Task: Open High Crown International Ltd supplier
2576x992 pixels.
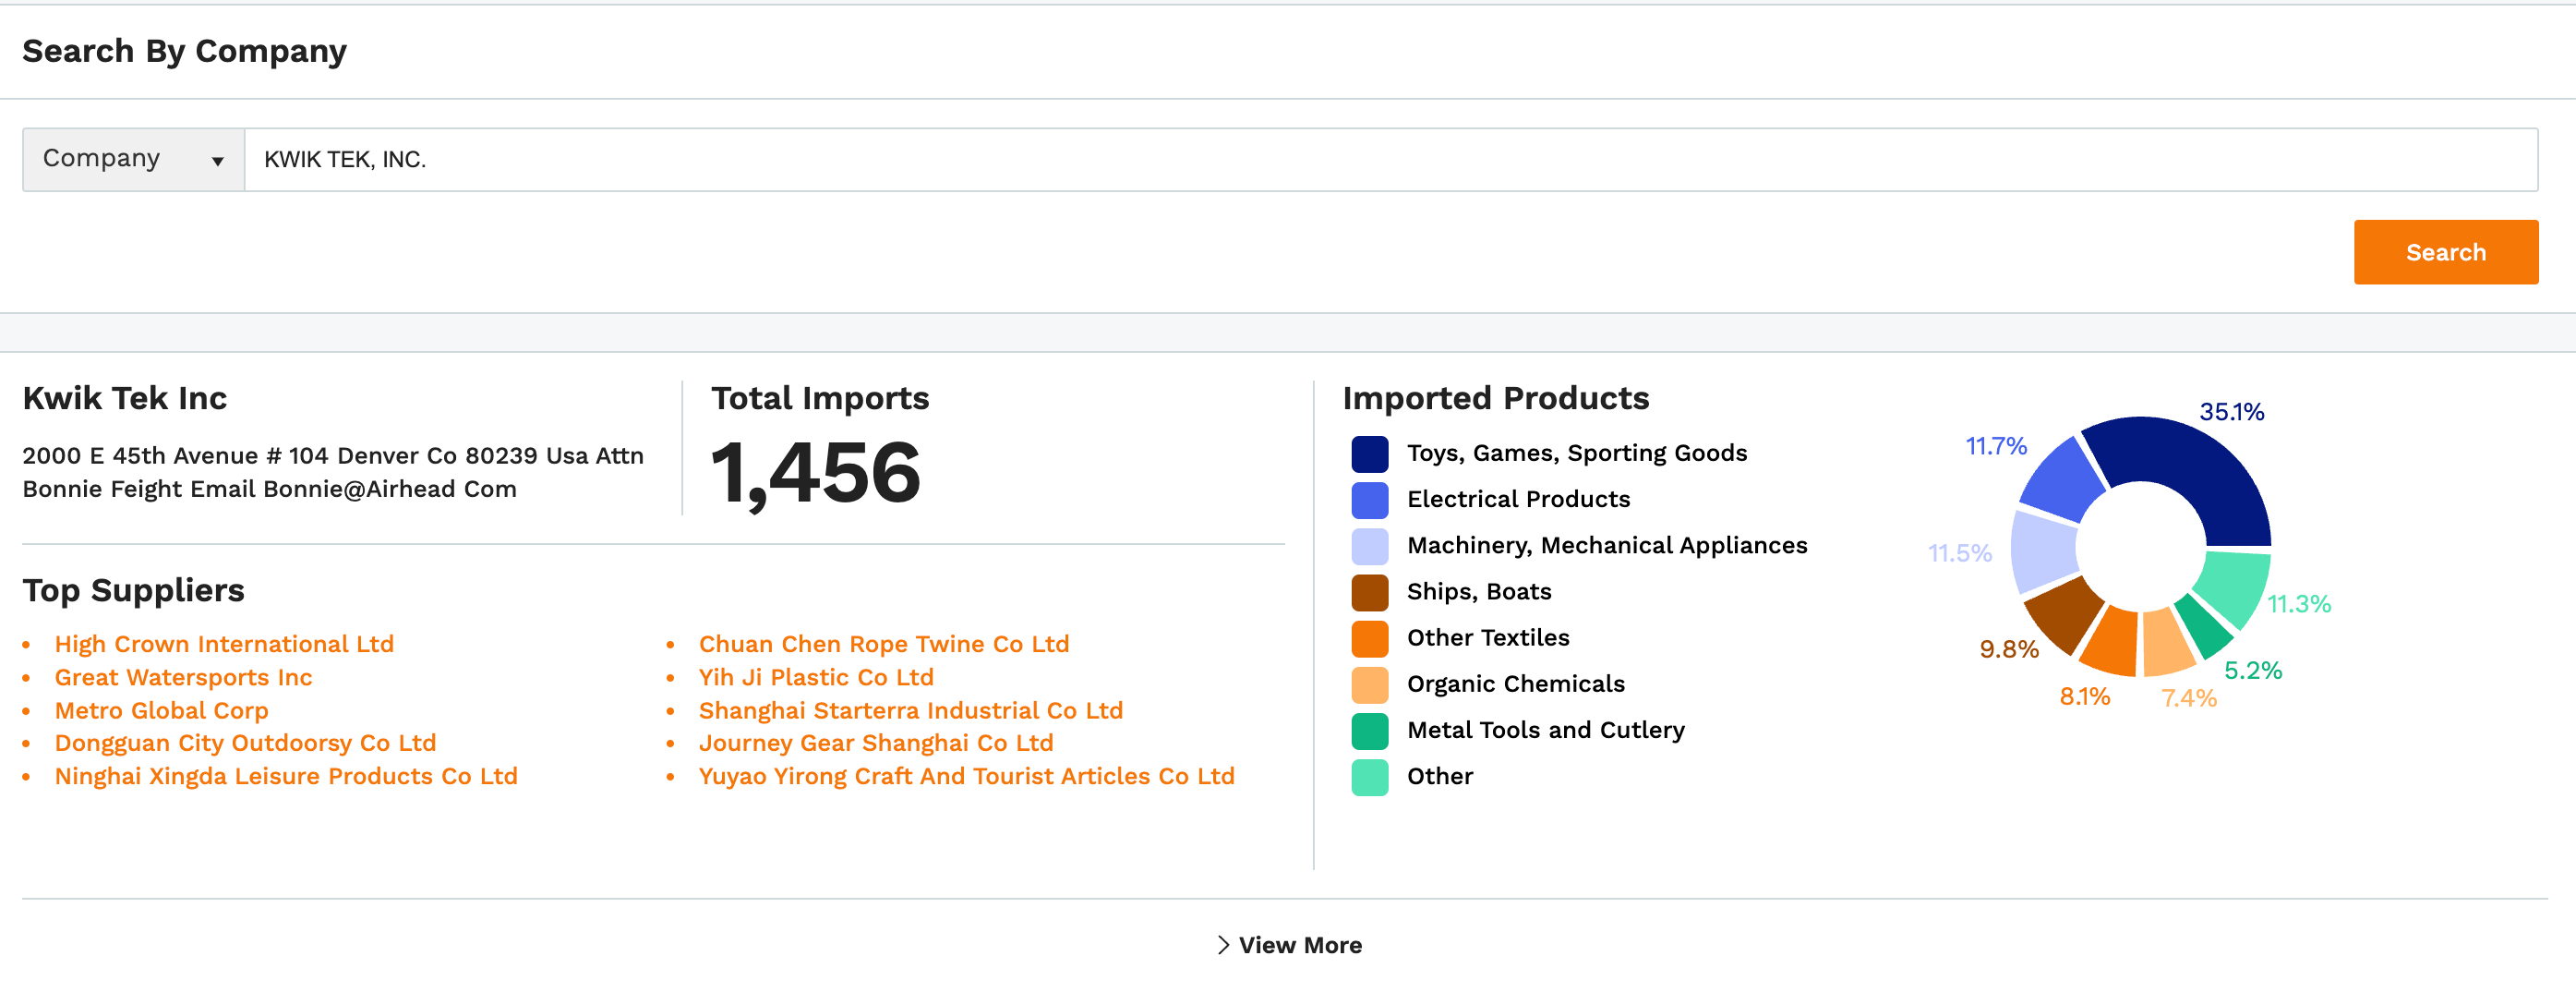Action: pyautogui.click(x=224, y=644)
